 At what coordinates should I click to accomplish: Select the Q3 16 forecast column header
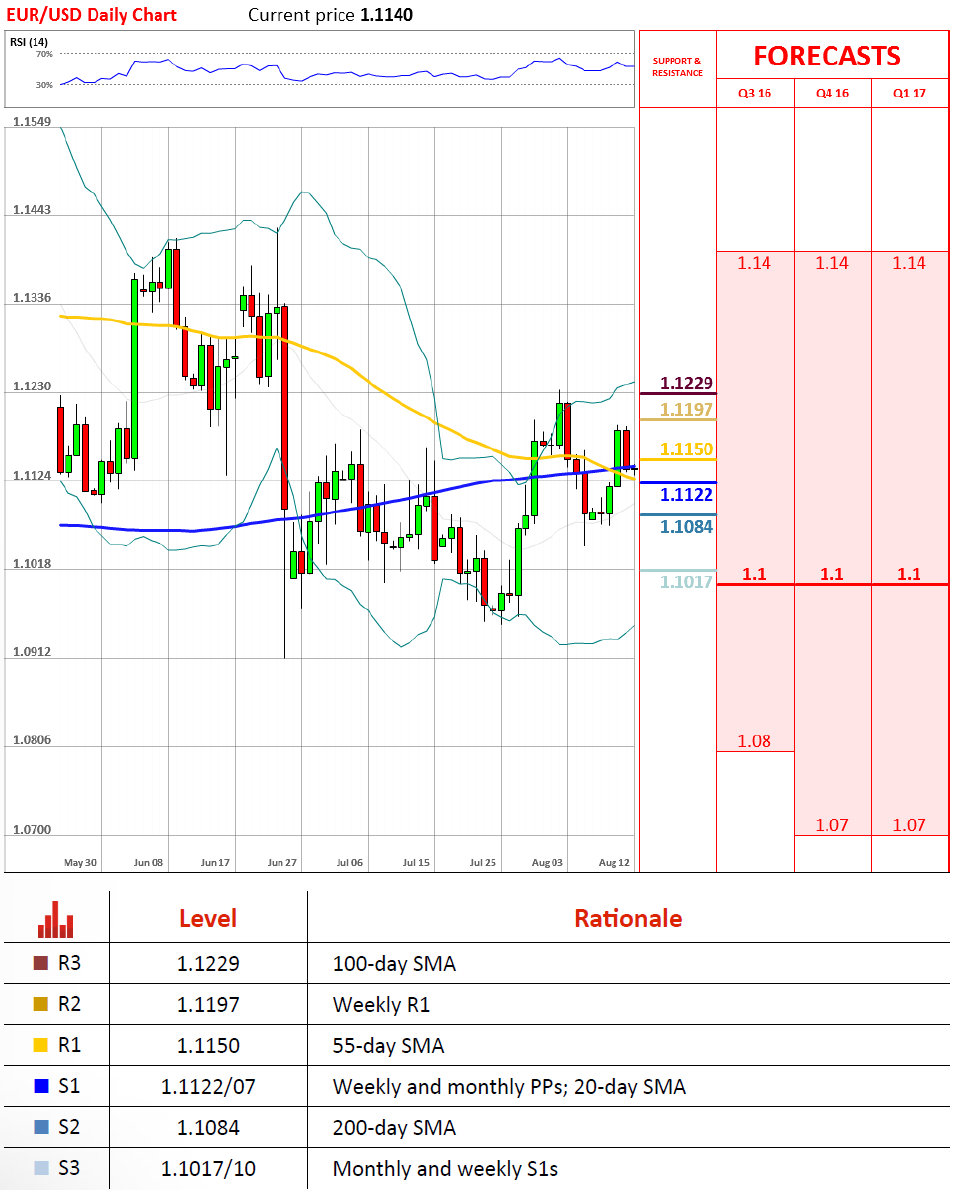coord(755,93)
